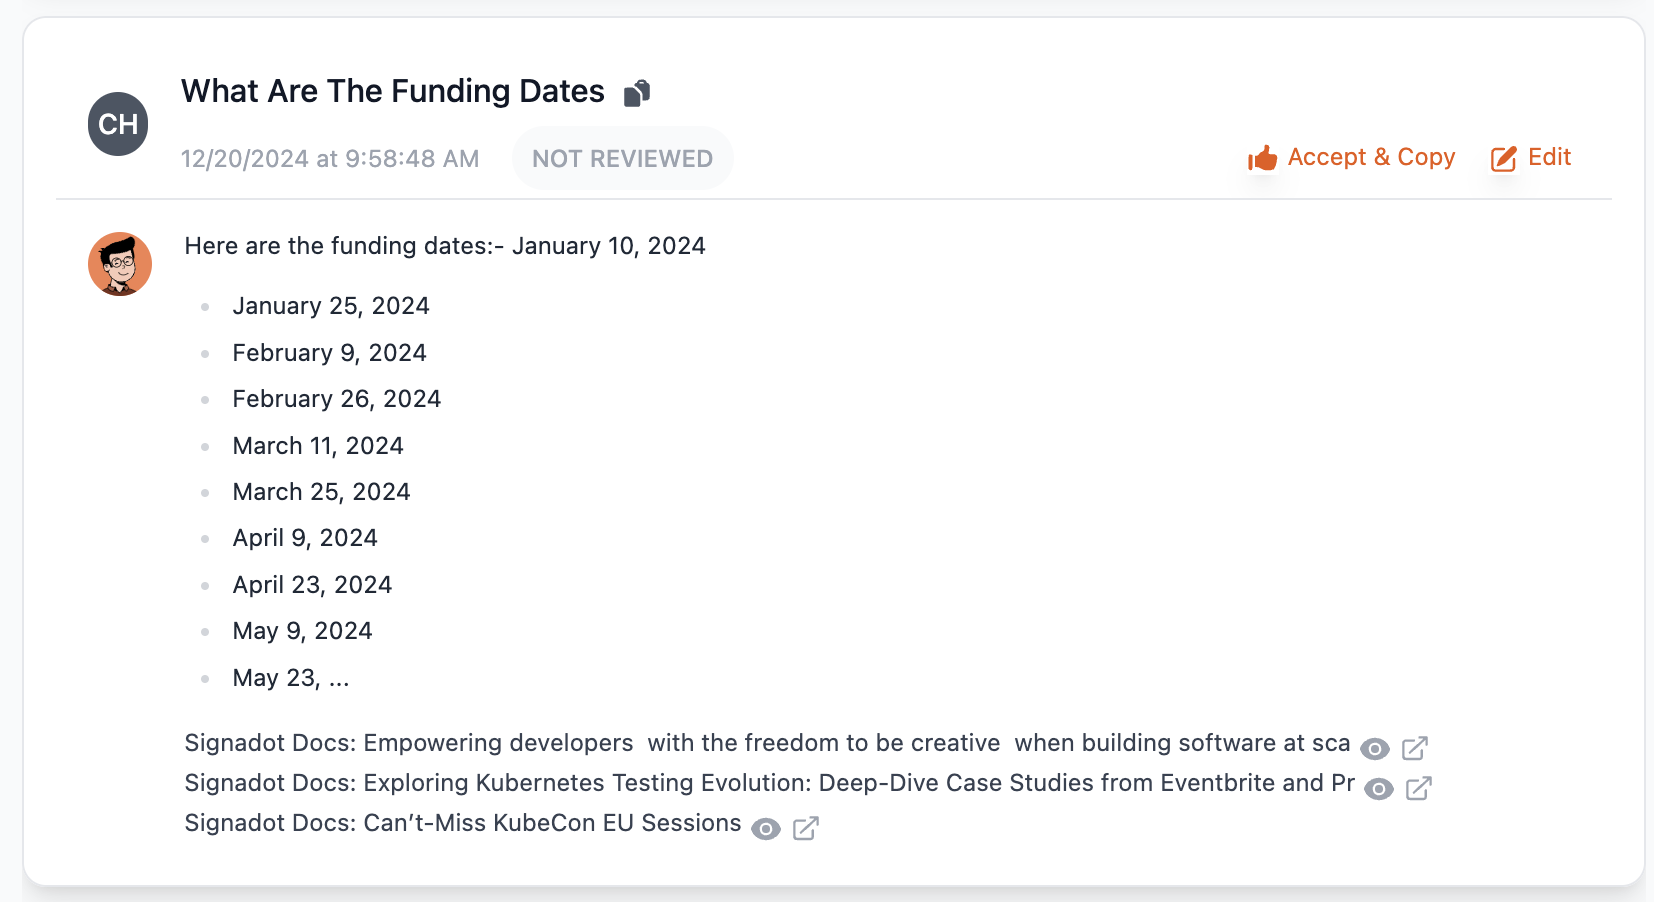Open the Kubernetes Testing Evolution source externally

(1418, 788)
